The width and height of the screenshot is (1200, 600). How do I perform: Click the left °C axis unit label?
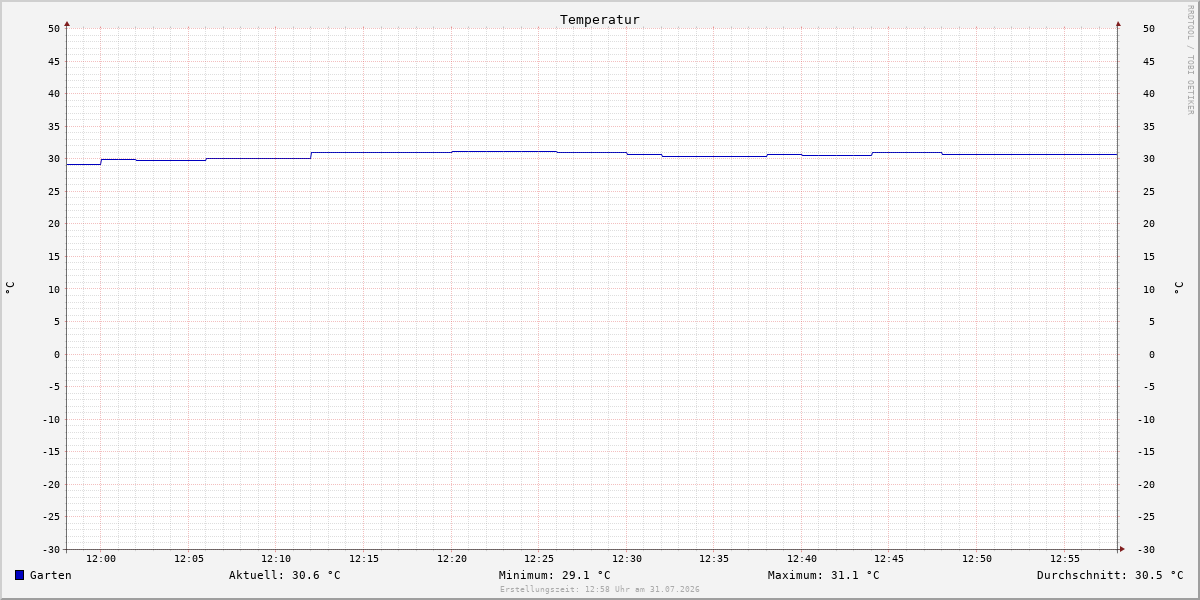pos(10,288)
